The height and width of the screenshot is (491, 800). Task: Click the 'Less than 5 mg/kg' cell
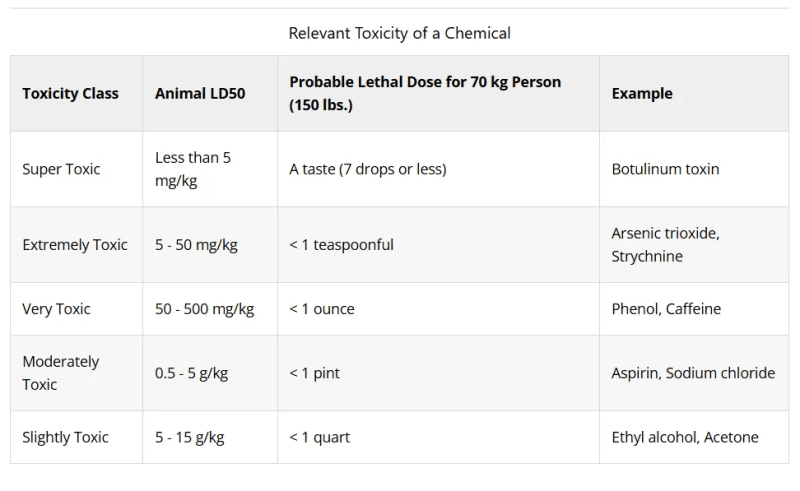(193, 169)
